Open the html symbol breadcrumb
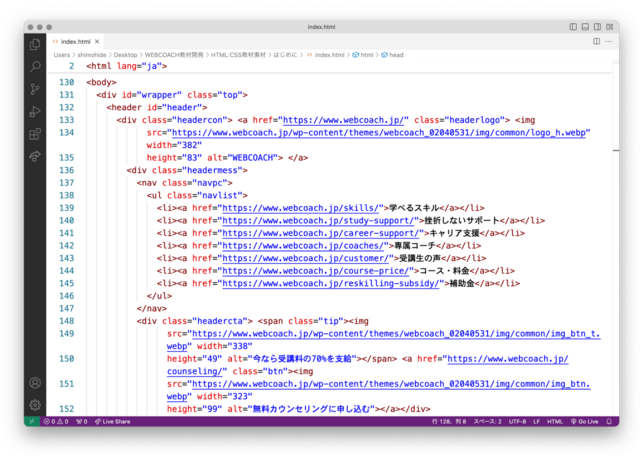The height and width of the screenshot is (458, 640). pyautogui.click(x=363, y=55)
